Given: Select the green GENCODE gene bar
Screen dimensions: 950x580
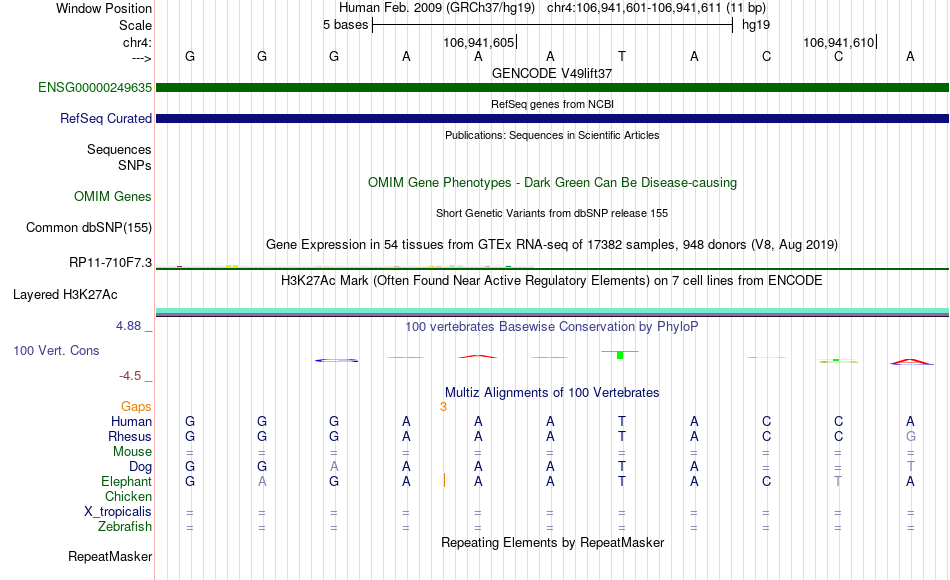Looking at the screenshot, I should [x=552, y=87].
